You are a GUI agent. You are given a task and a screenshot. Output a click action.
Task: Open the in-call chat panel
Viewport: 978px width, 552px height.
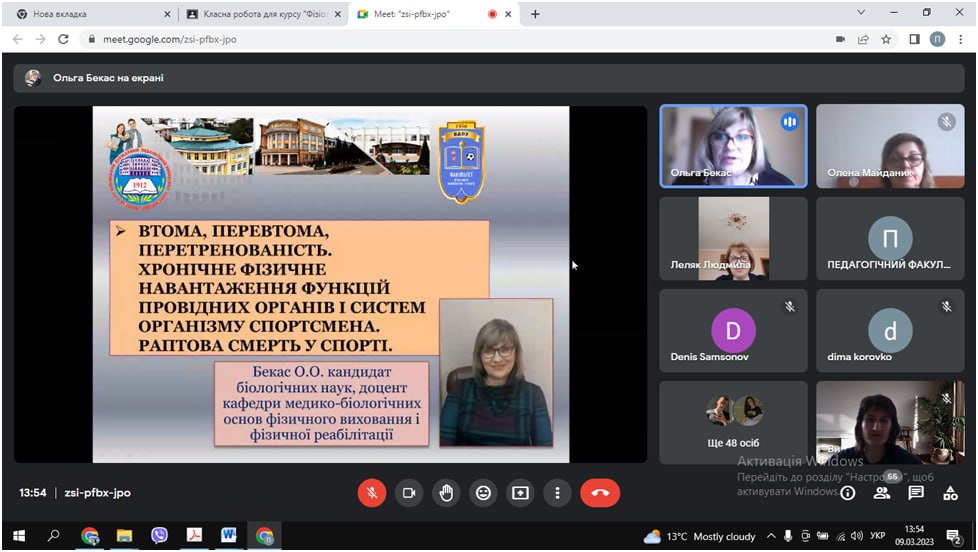coord(916,493)
